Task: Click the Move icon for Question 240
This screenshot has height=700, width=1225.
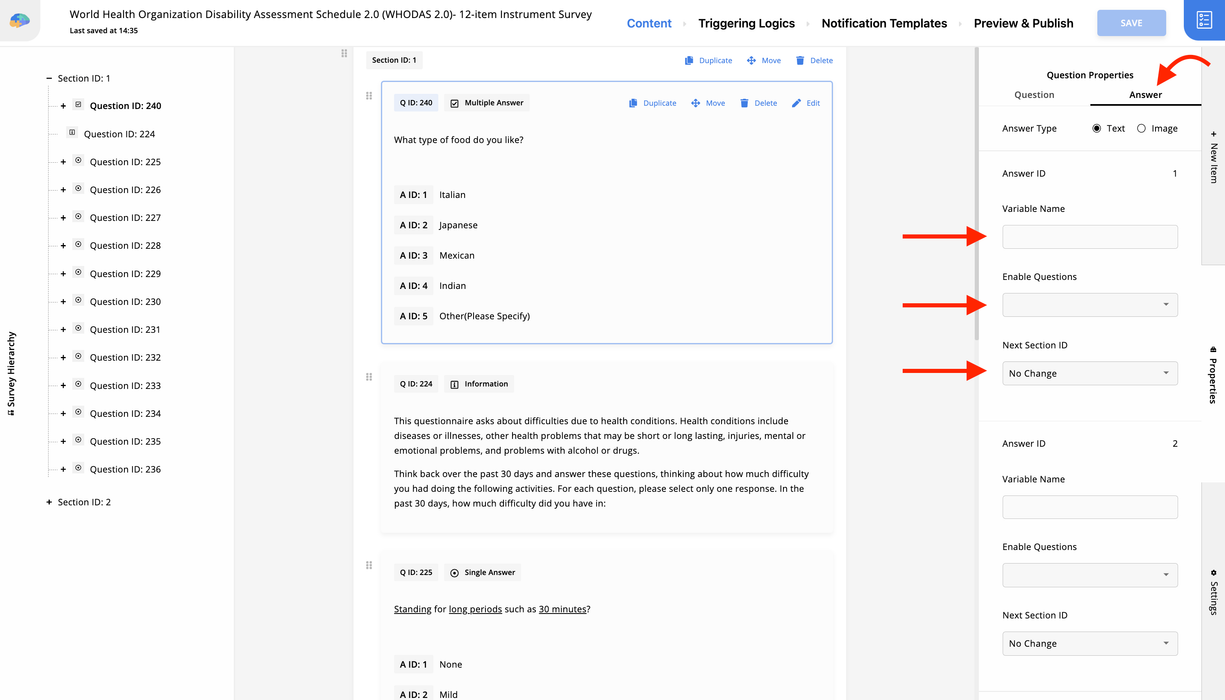Action: [x=695, y=103]
